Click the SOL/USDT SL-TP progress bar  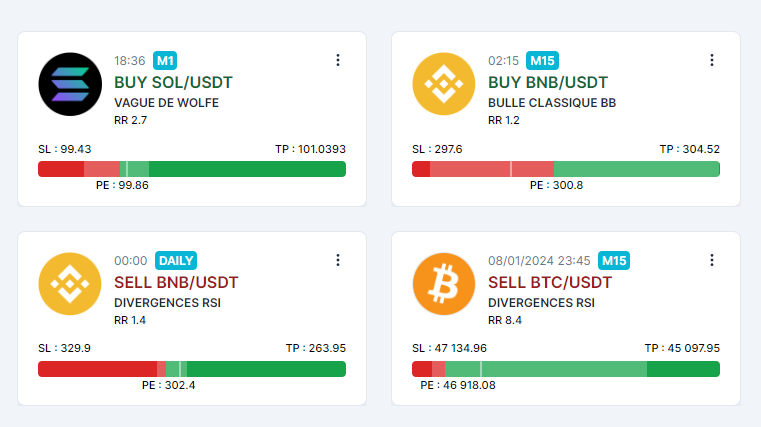point(192,169)
